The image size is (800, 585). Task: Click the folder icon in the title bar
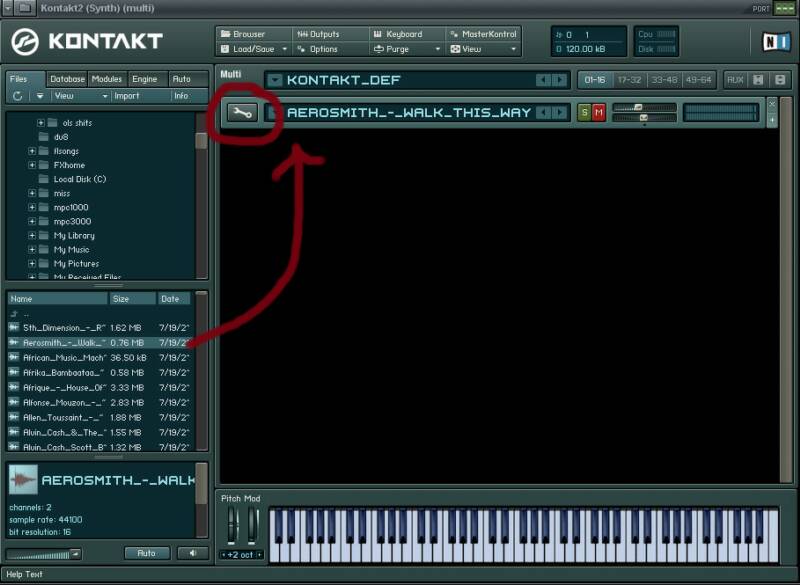pos(26,8)
